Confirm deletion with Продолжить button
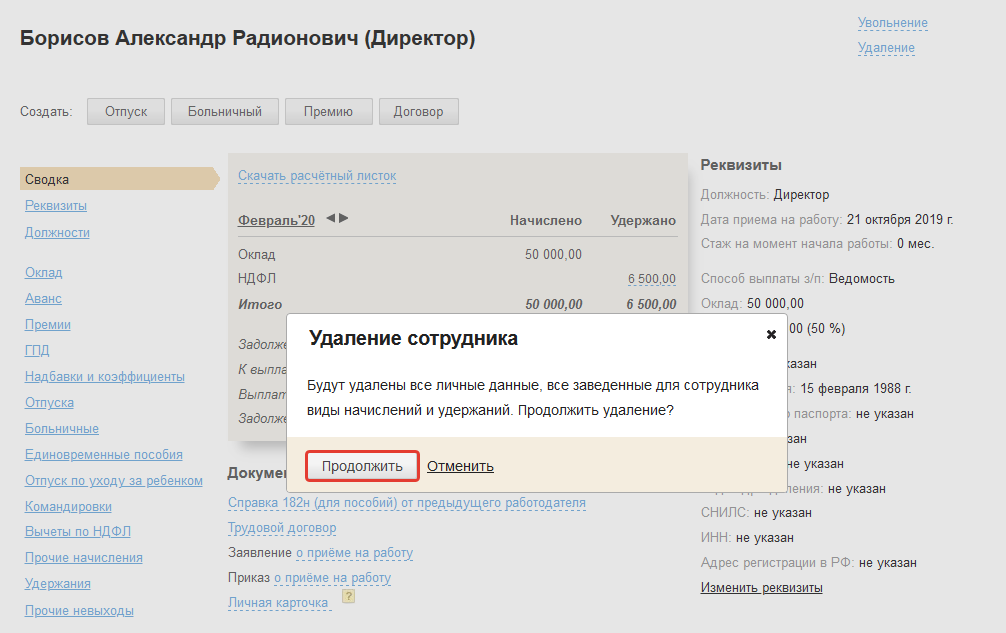 pos(362,466)
